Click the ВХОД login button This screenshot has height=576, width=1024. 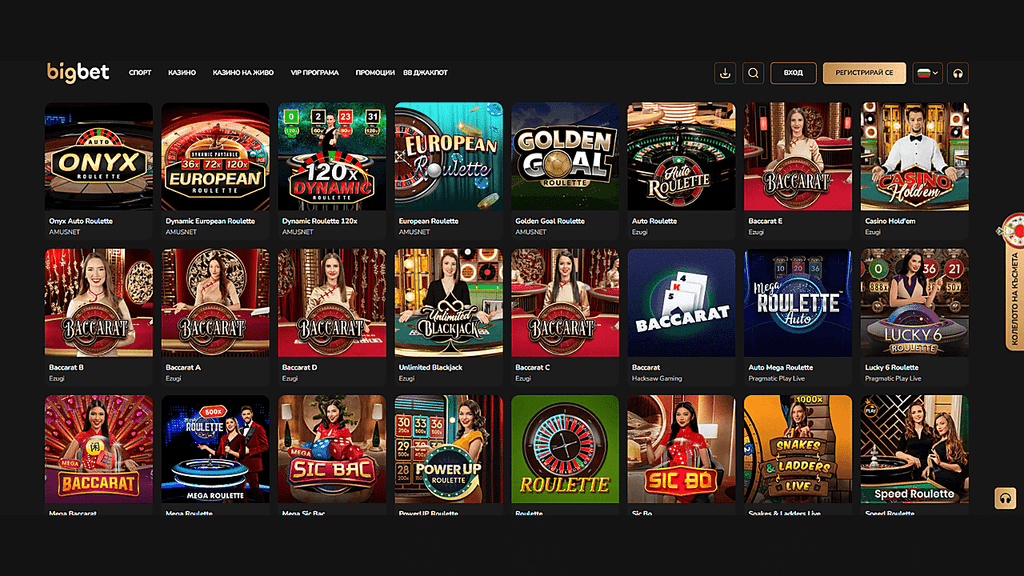tap(793, 73)
